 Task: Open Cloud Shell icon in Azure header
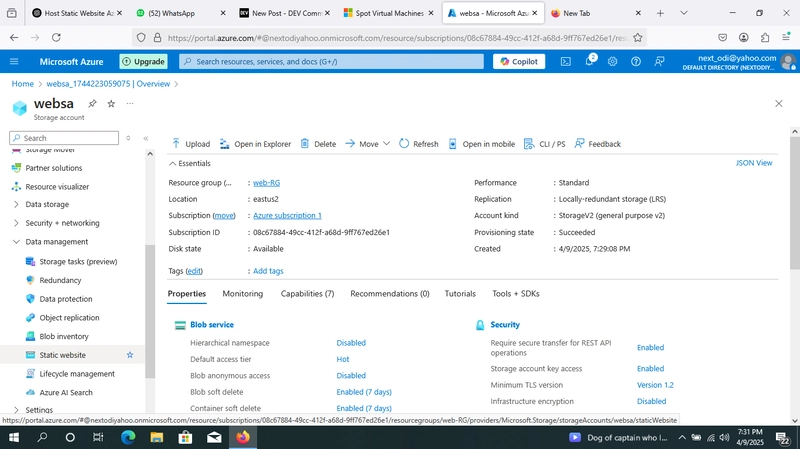click(x=565, y=61)
